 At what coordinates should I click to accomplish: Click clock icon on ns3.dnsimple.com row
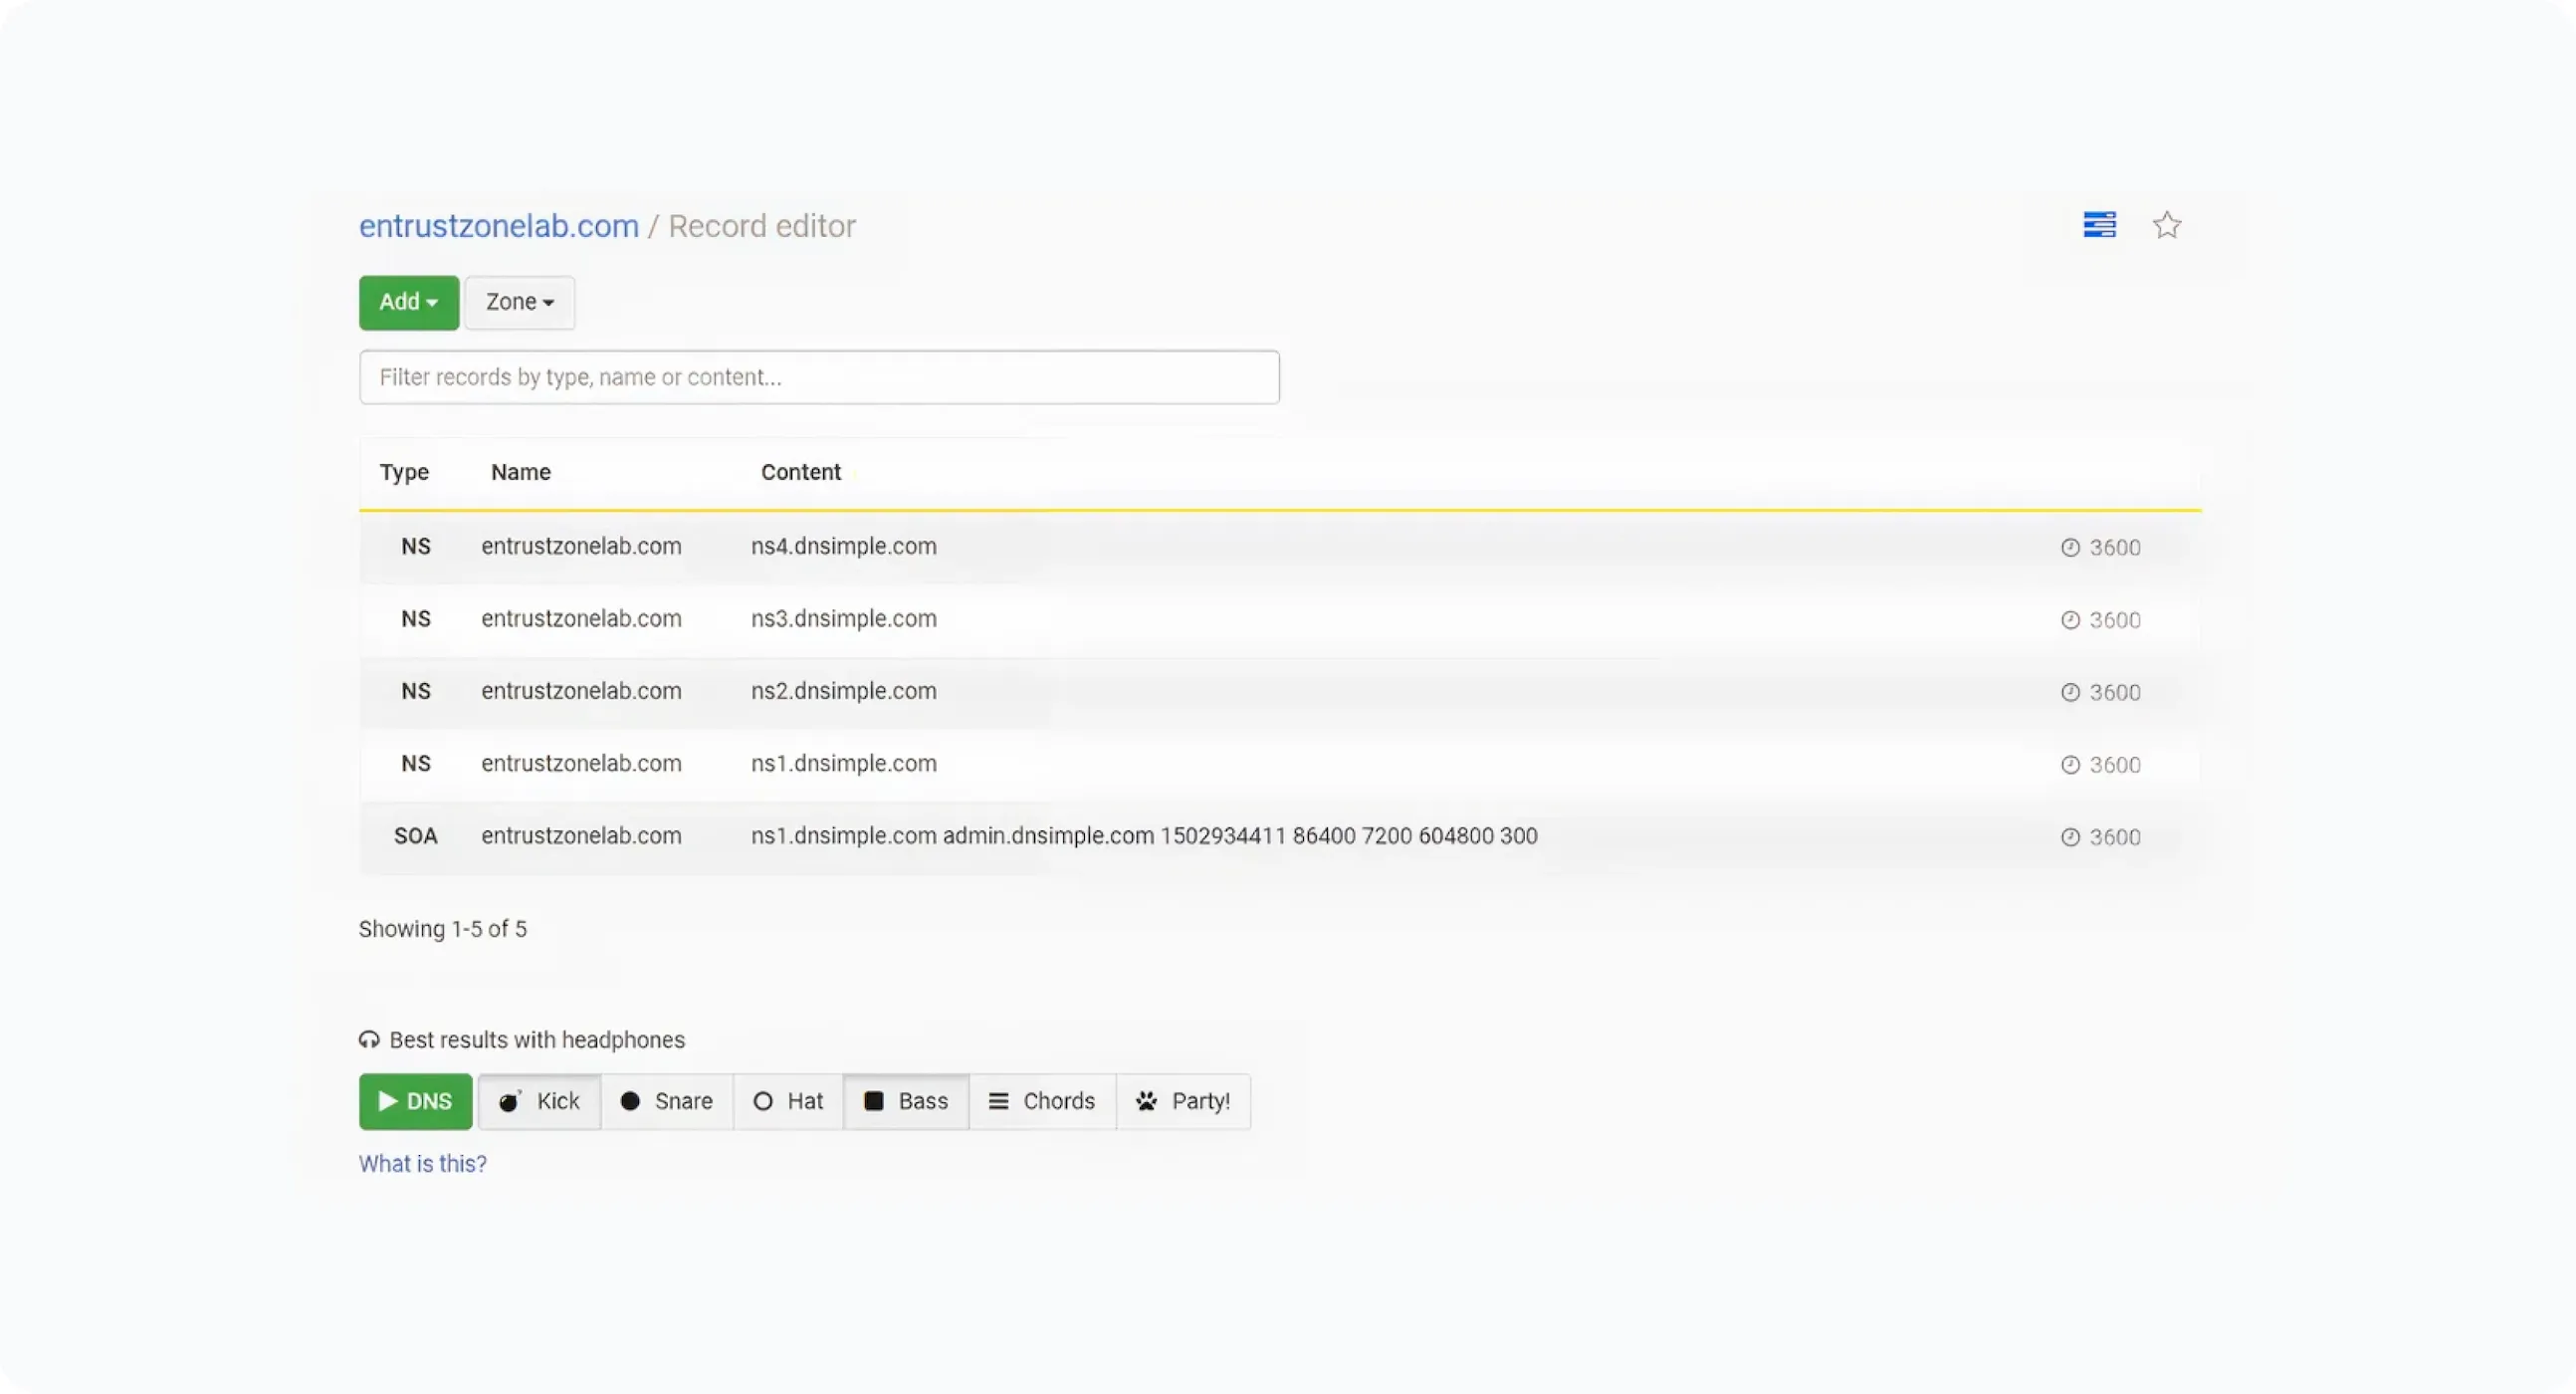2070,620
